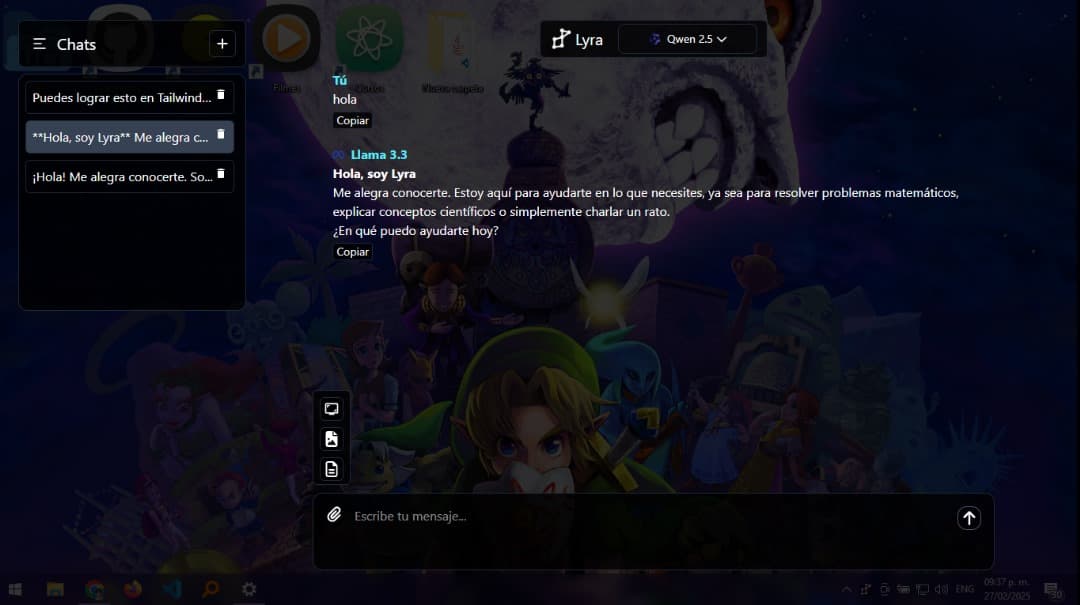Open Firefox from the taskbar

tap(133, 589)
